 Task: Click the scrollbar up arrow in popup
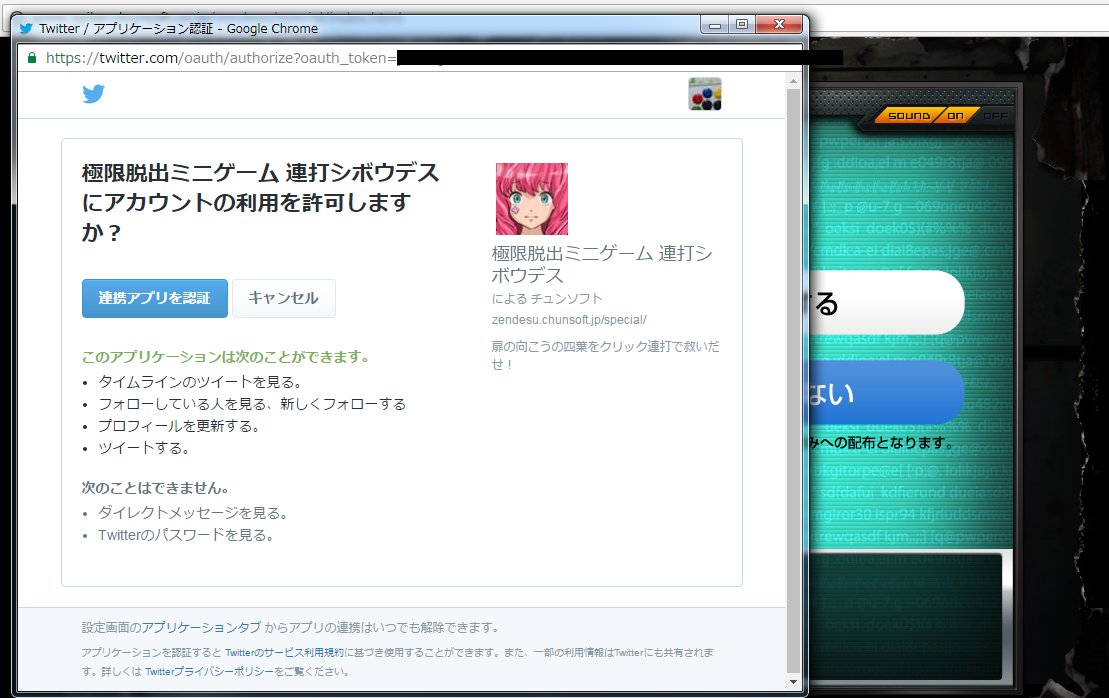coord(793,82)
